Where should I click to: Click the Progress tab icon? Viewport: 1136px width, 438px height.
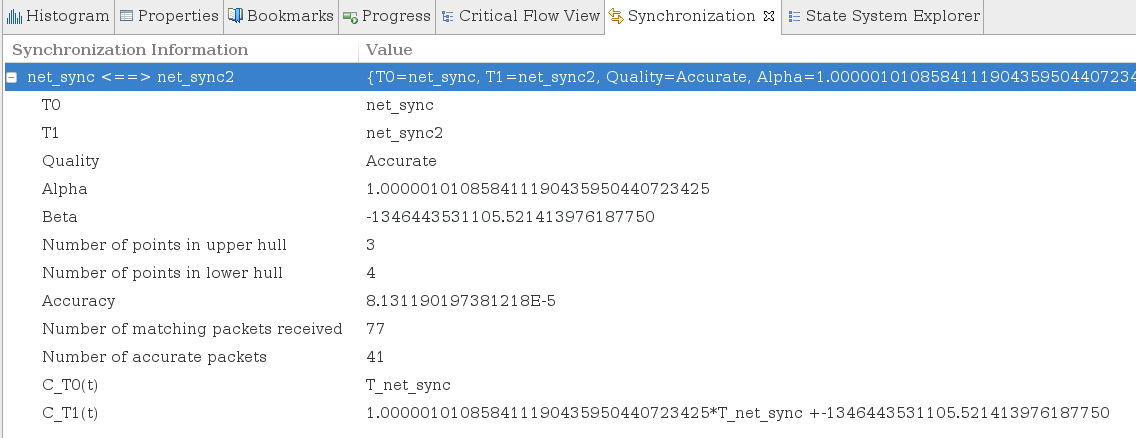[x=350, y=16]
